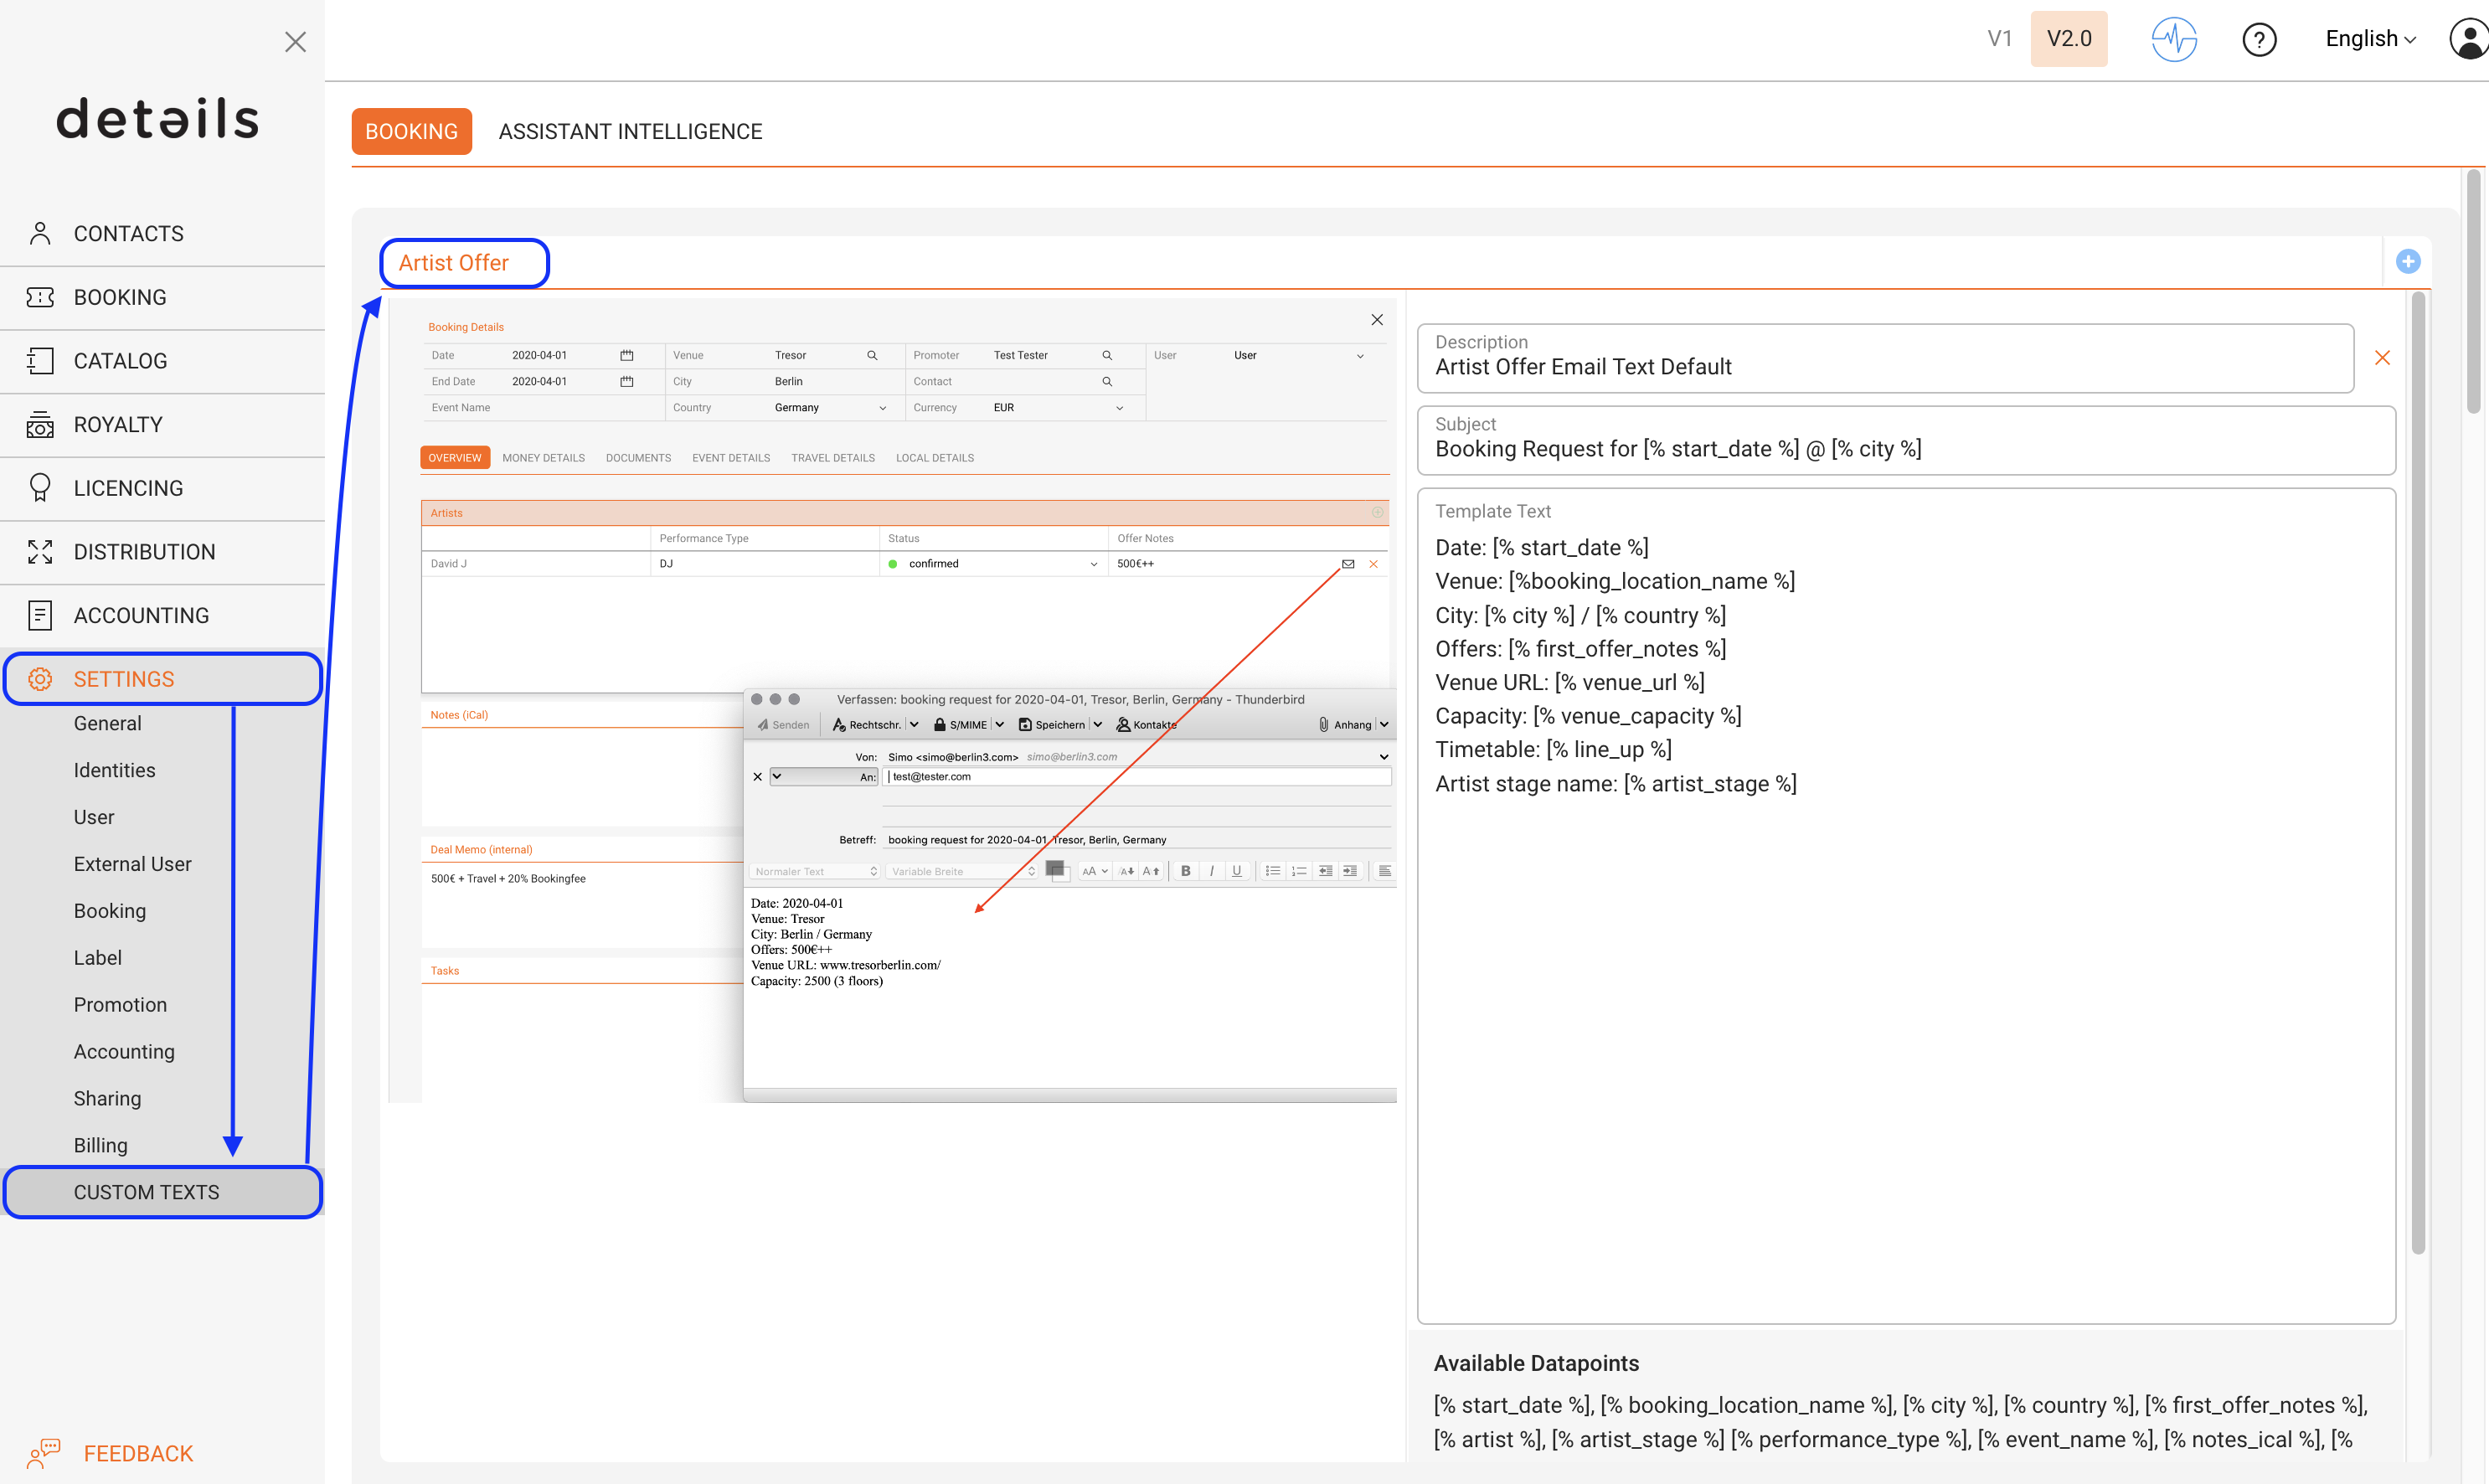Open the Distribution section
This screenshot has height=1484, width=2489.
162,552
